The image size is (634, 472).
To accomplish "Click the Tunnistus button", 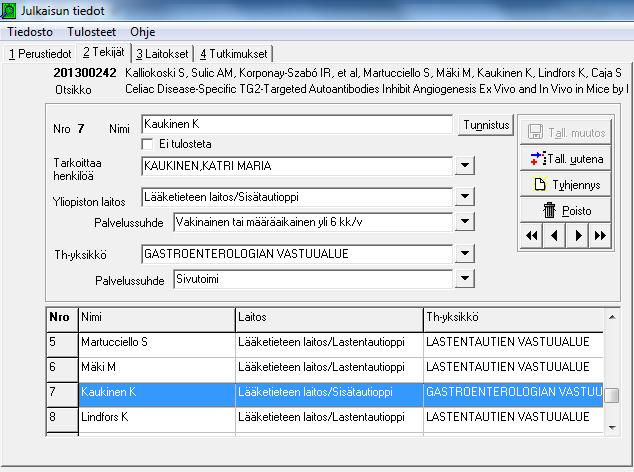I will 486,125.
